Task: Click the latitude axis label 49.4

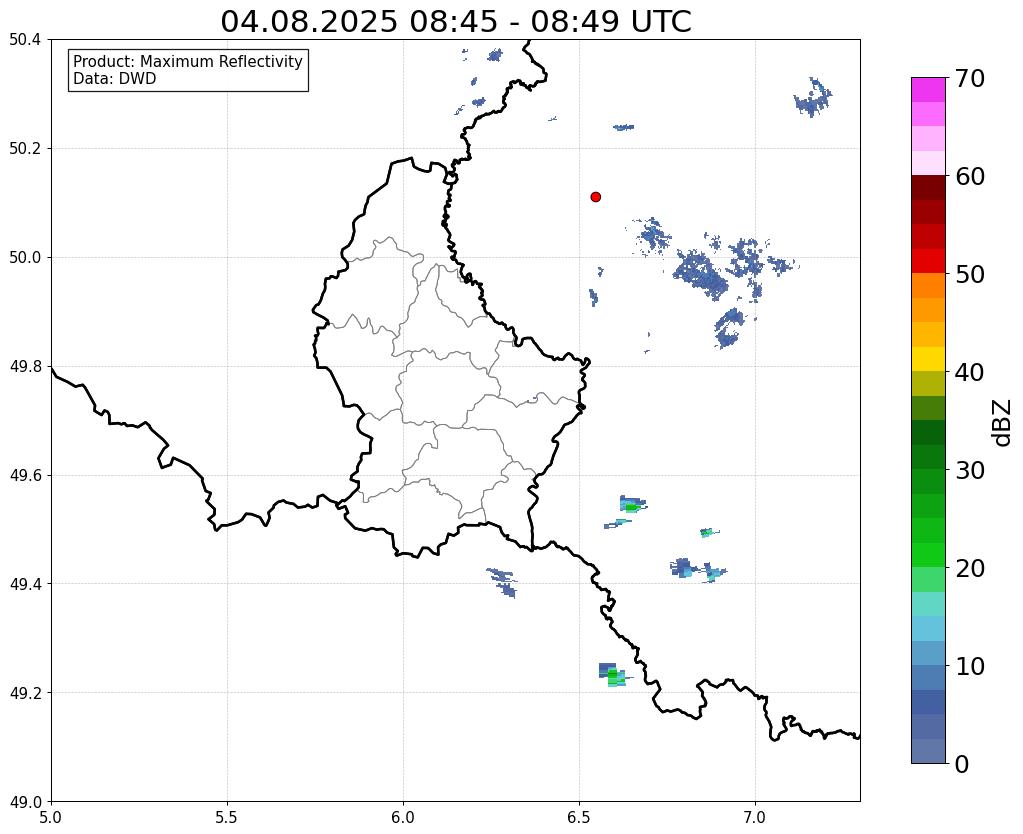Action: [25, 584]
